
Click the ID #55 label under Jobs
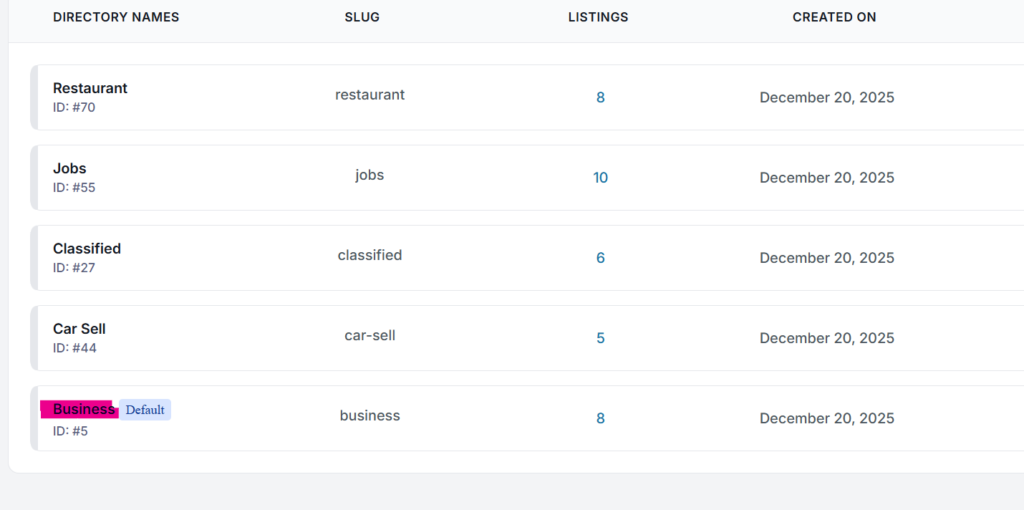click(x=74, y=187)
